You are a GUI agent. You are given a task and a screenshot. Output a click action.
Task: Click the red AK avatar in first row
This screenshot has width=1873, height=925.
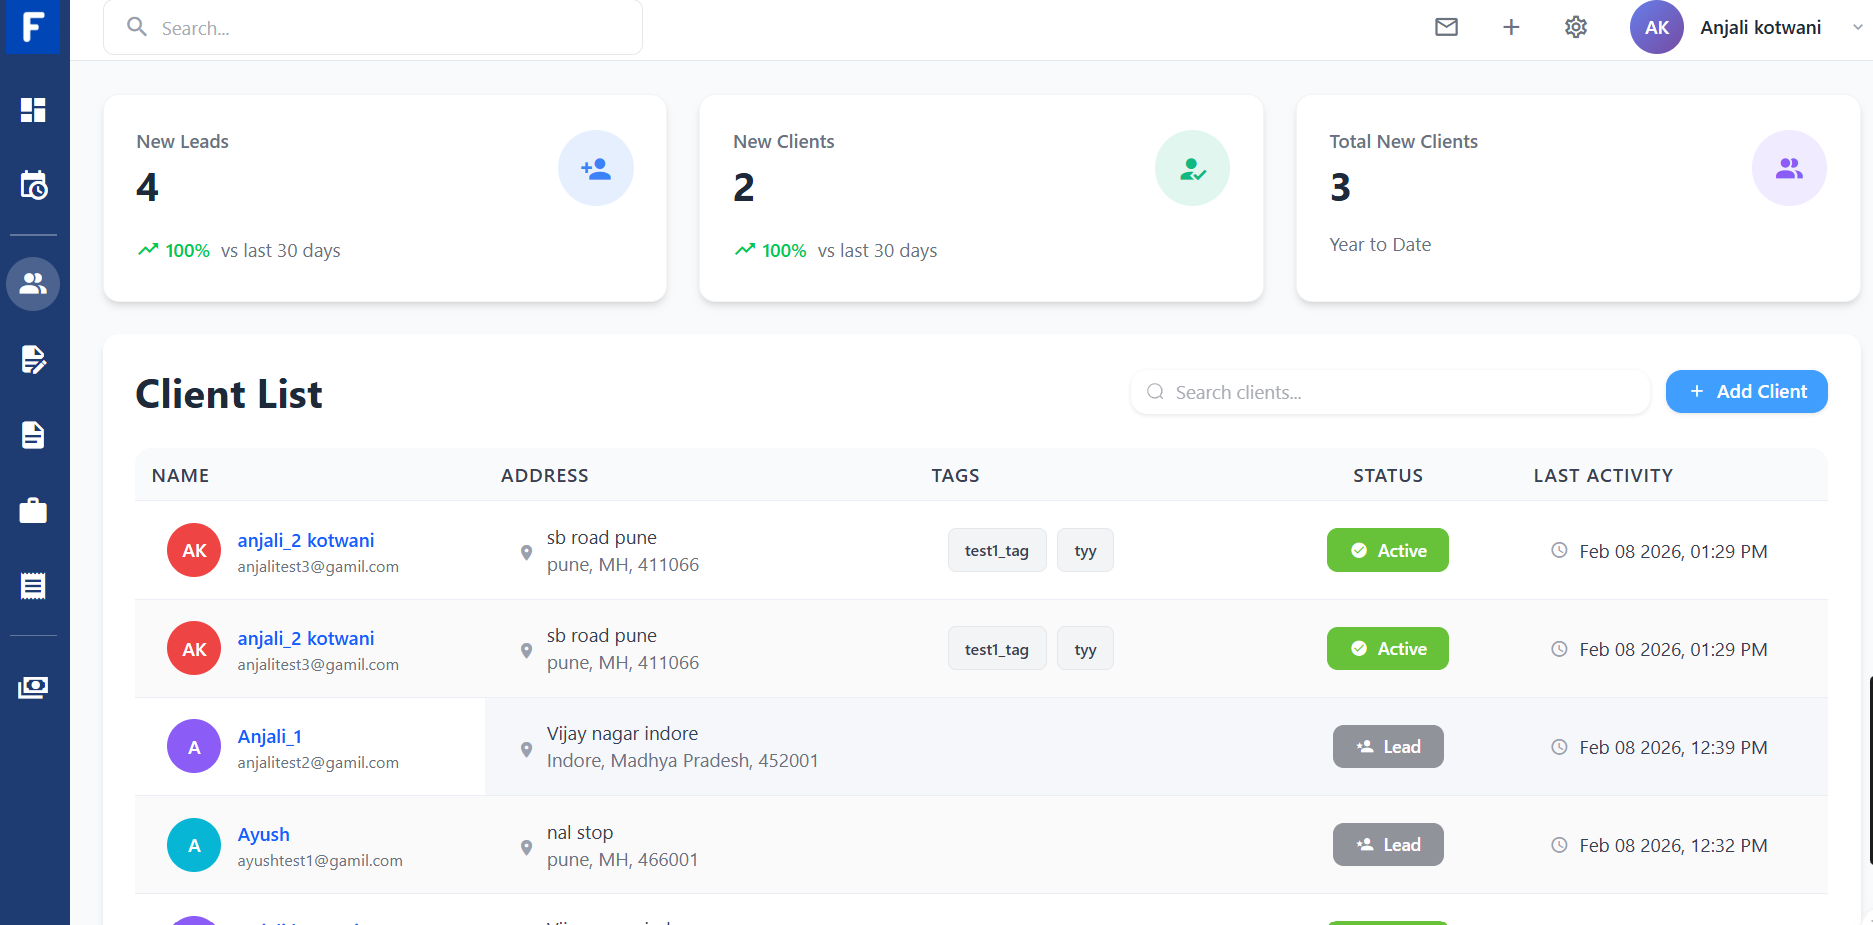[x=194, y=550]
